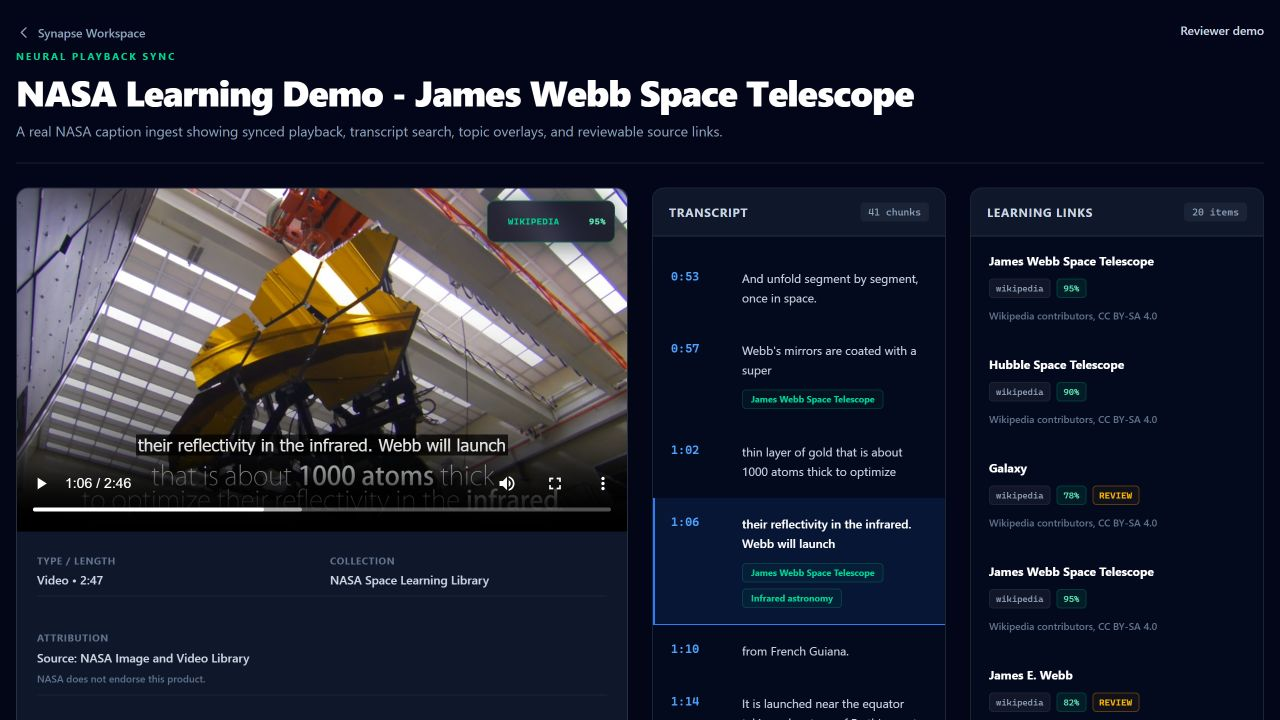Click the 20 items counter
The image size is (1280, 720).
1215,212
